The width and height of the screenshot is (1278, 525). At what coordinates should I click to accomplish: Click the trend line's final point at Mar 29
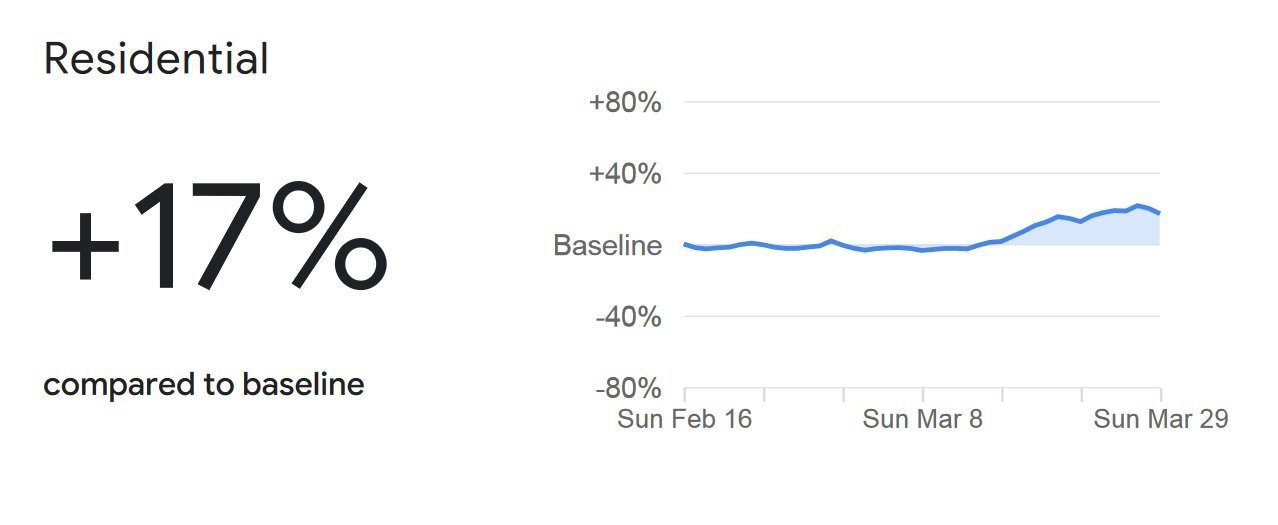pos(1159,213)
